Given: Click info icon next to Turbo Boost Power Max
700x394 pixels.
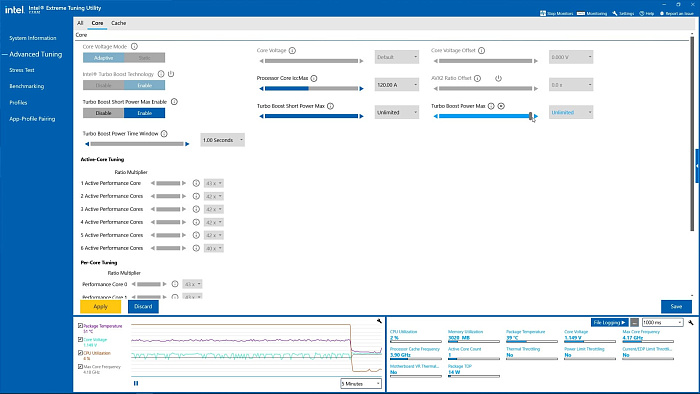Looking at the screenshot, I should [x=491, y=106].
